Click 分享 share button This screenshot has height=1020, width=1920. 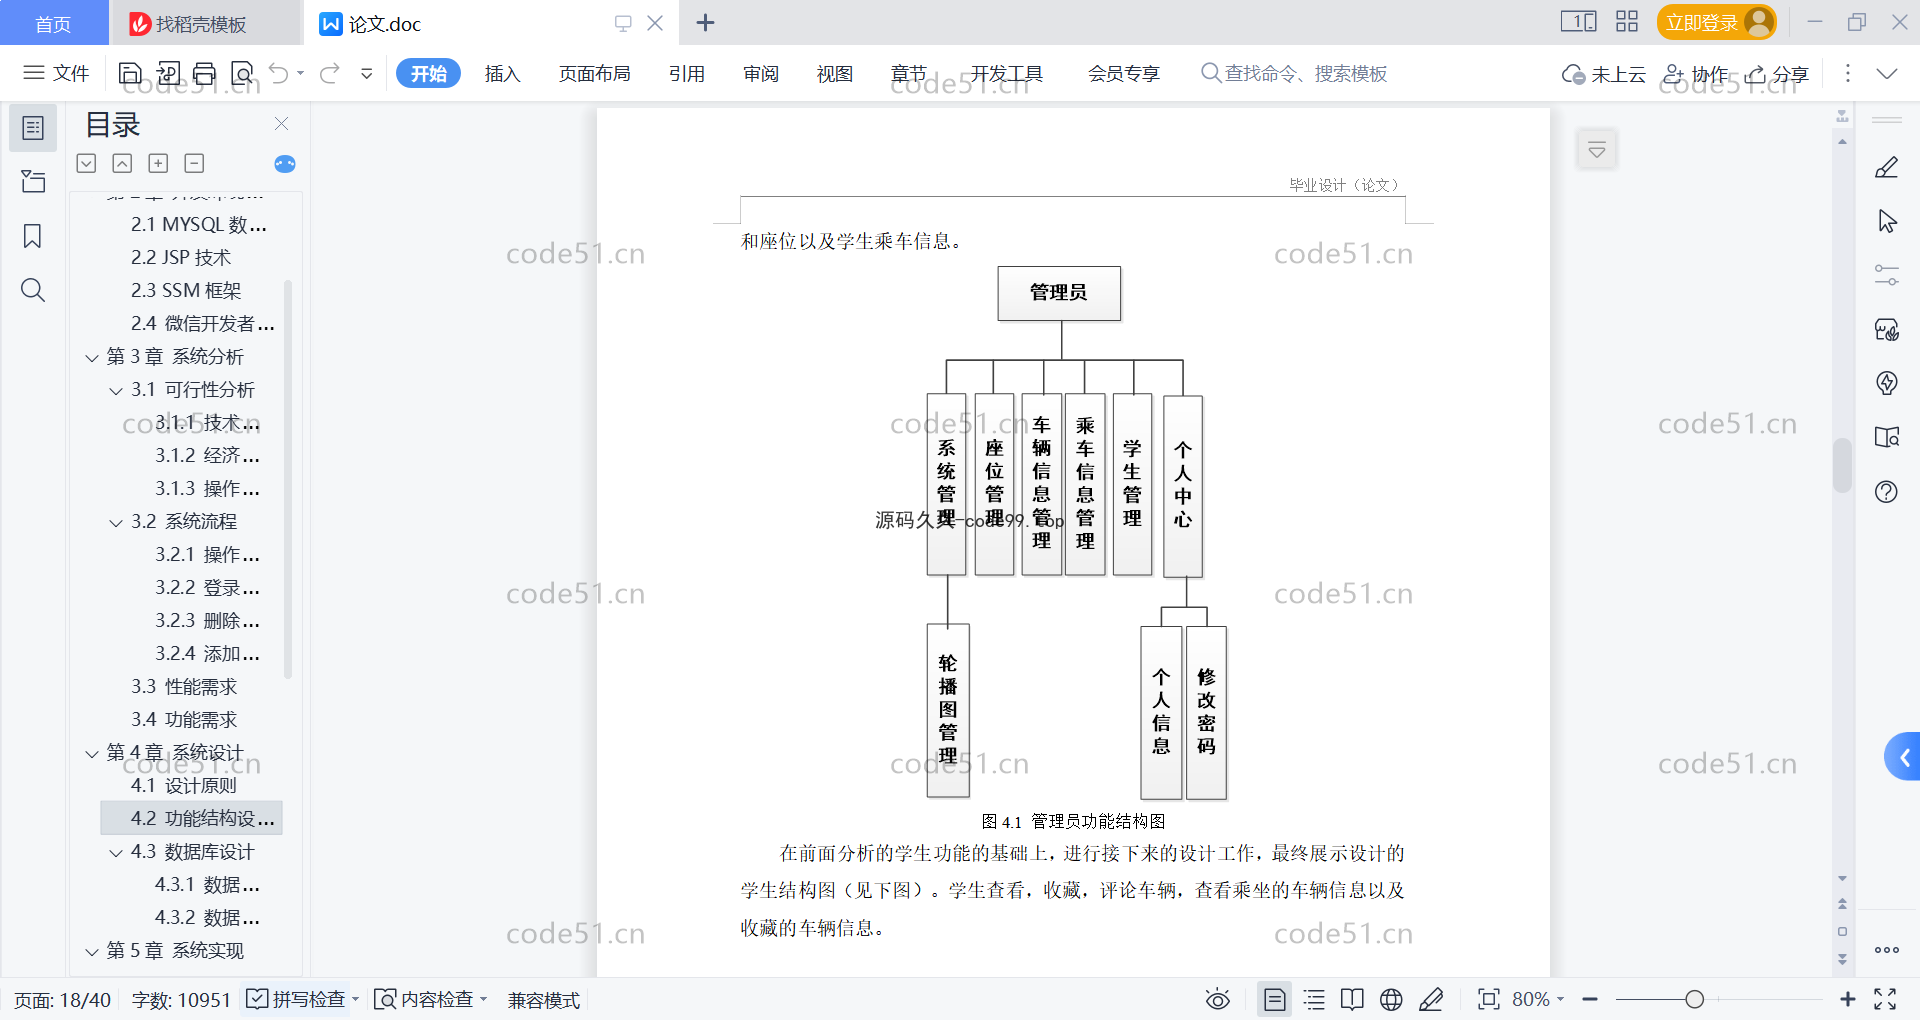point(1777,74)
